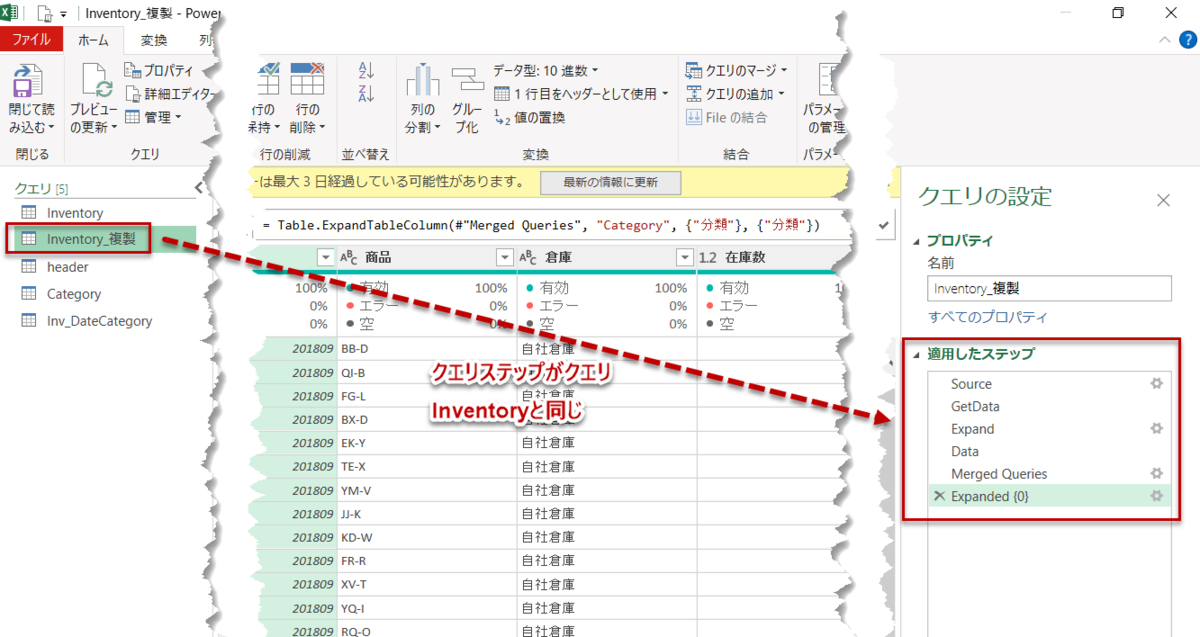Open 商品 column filter dropdown

[x=505, y=258]
